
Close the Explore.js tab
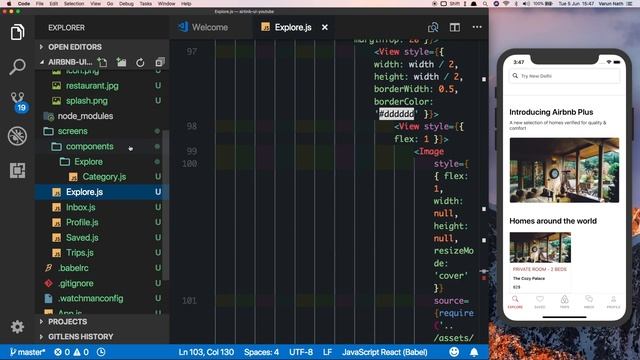(324, 27)
